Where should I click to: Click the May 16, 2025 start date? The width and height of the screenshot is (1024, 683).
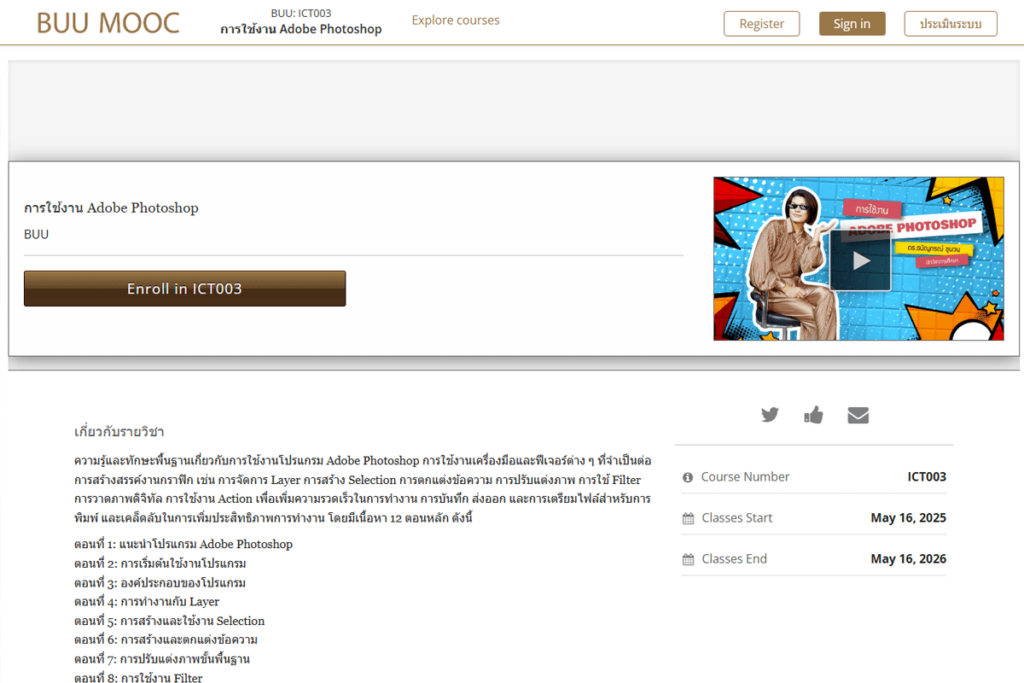[908, 518]
